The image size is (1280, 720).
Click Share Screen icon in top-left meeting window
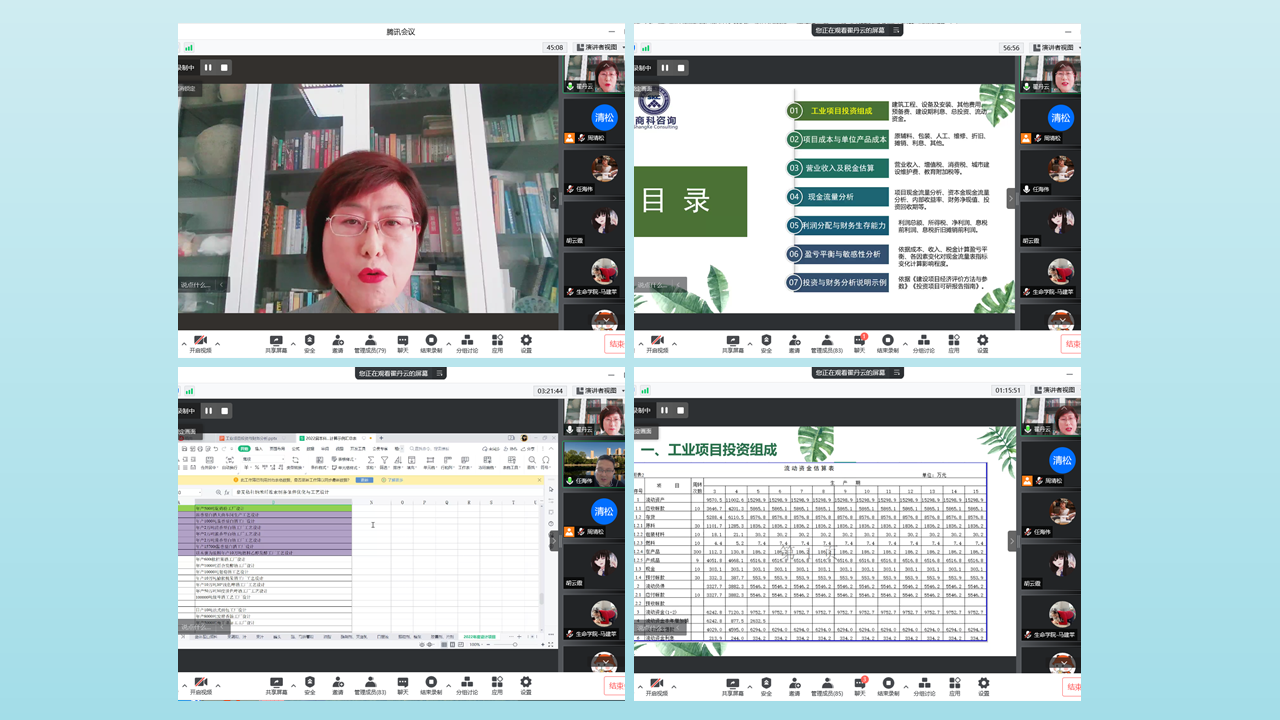point(276,341)
